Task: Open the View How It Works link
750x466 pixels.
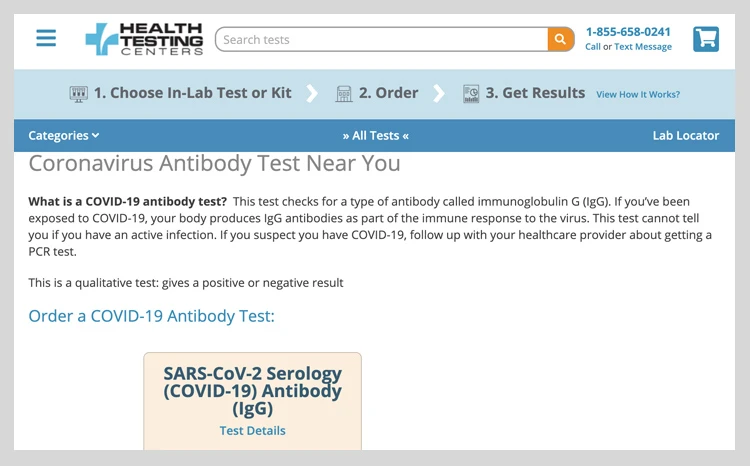Action: (x=638, y=95)
